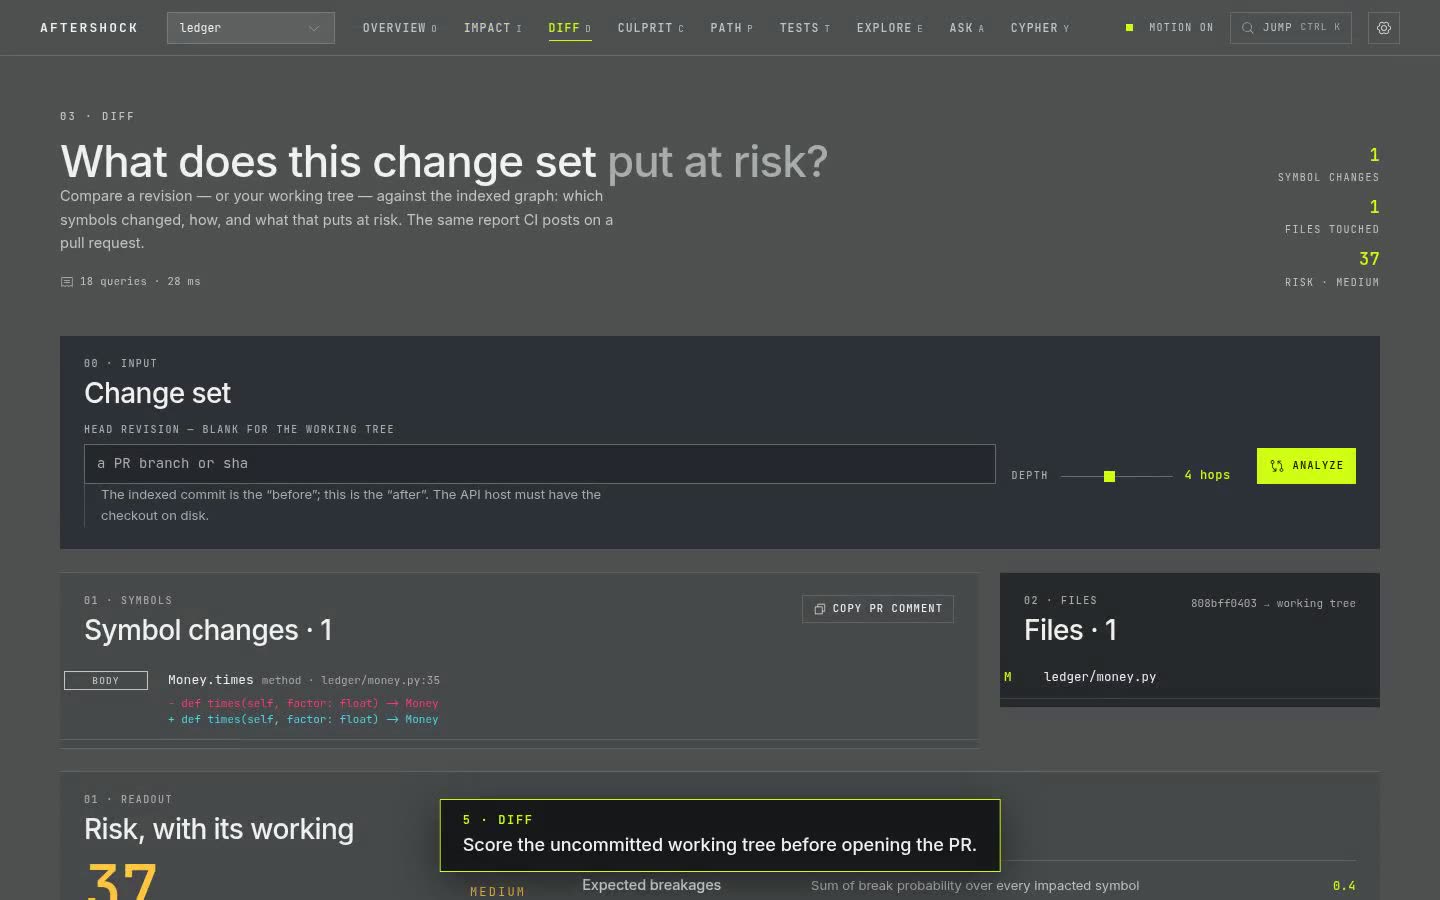Open the Ask tab
This screenshot has width=1440, height=900.
[966, 28]
